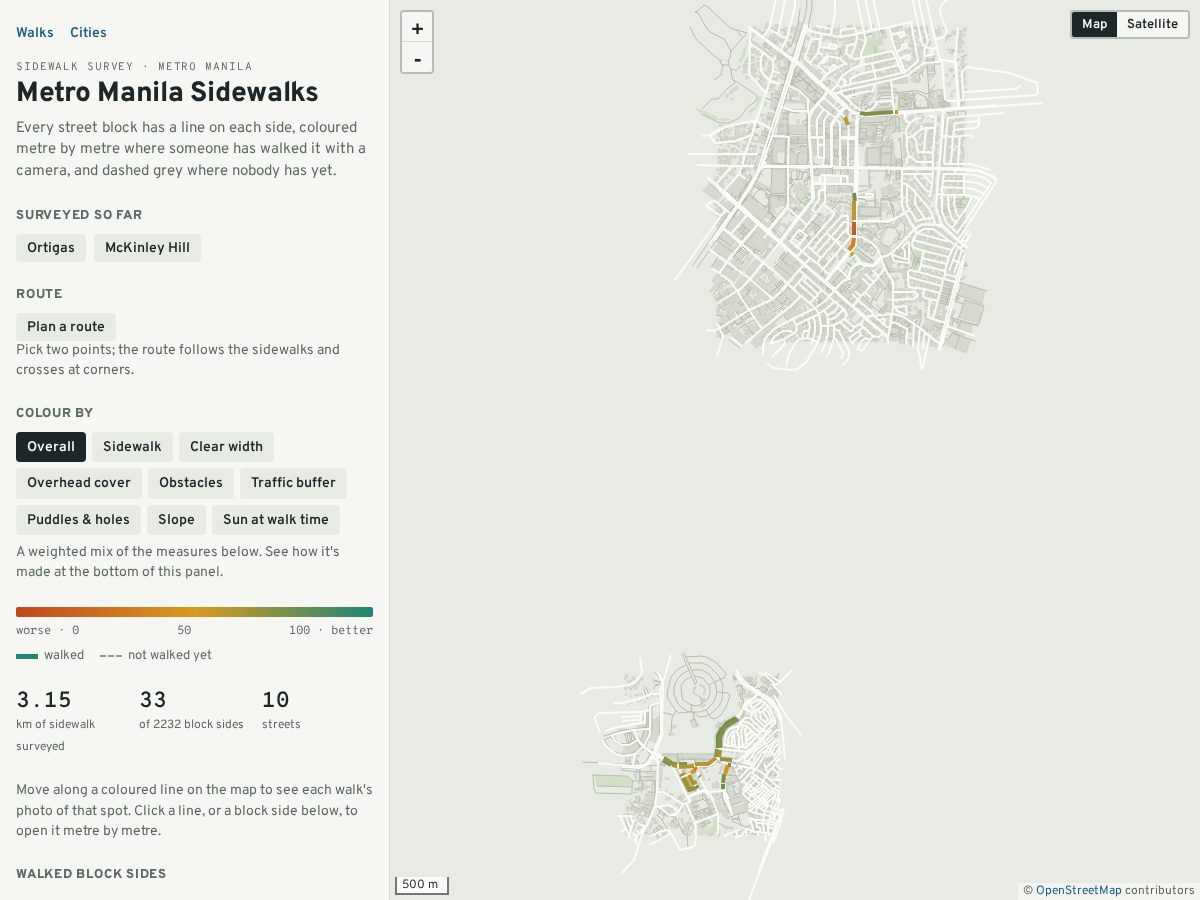Click the worse-to-better colour gradient legend

[194, 612]
